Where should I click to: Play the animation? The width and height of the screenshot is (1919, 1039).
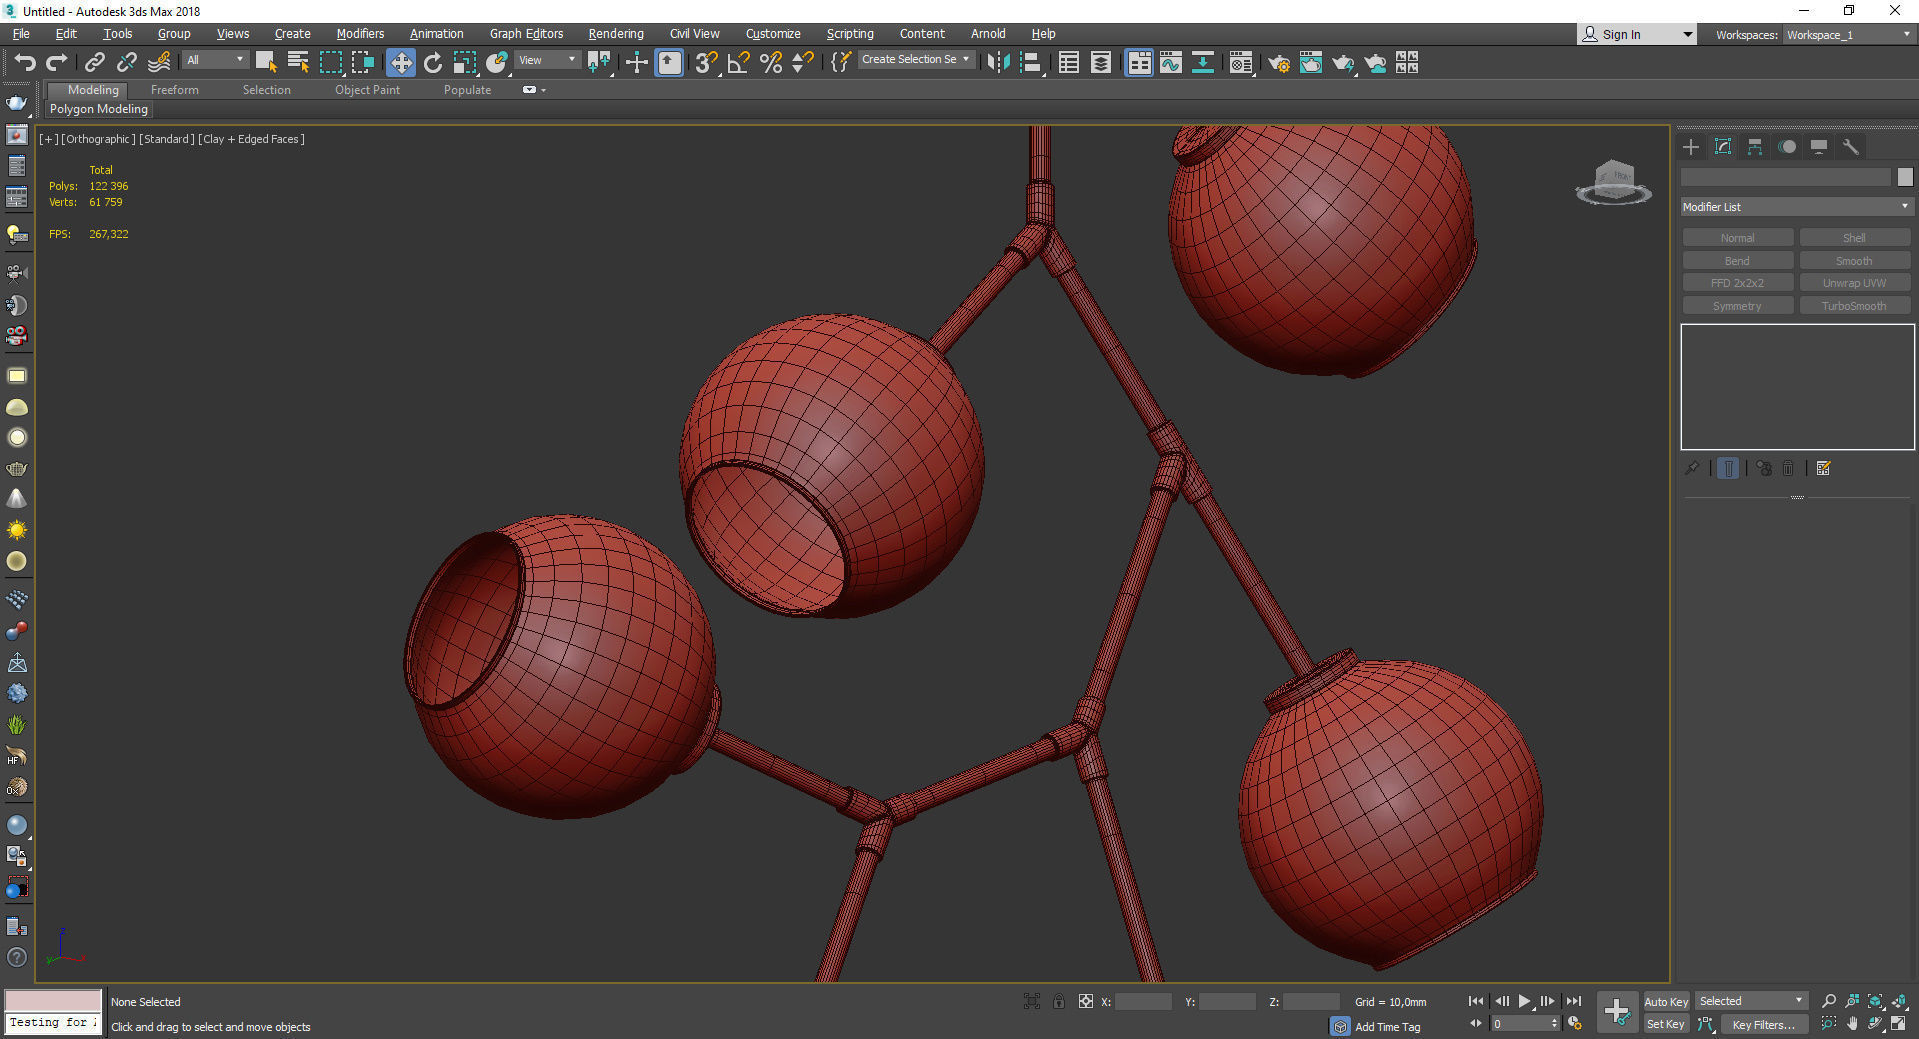(1524, 1001)
